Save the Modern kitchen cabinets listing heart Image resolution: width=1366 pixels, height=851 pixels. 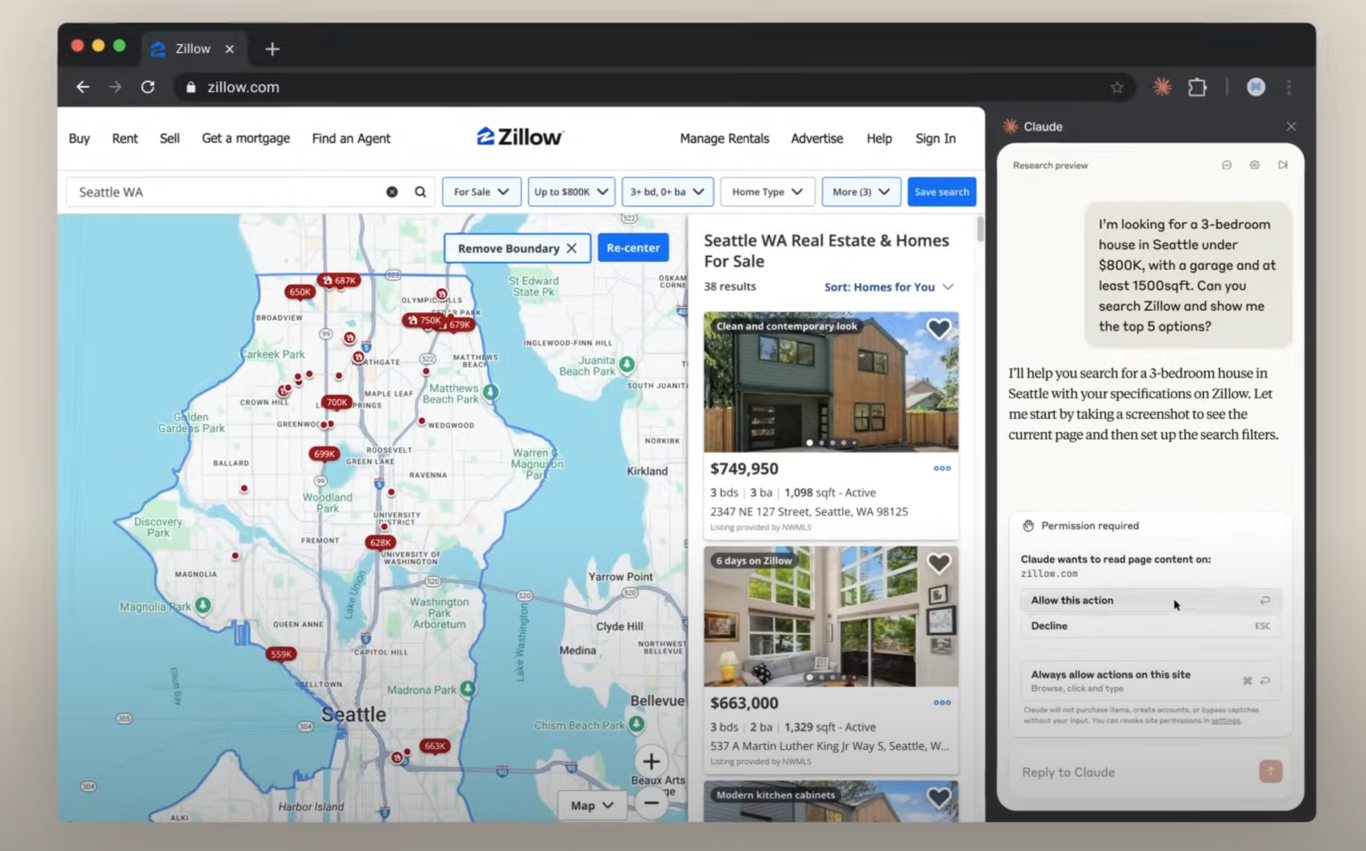938,798
